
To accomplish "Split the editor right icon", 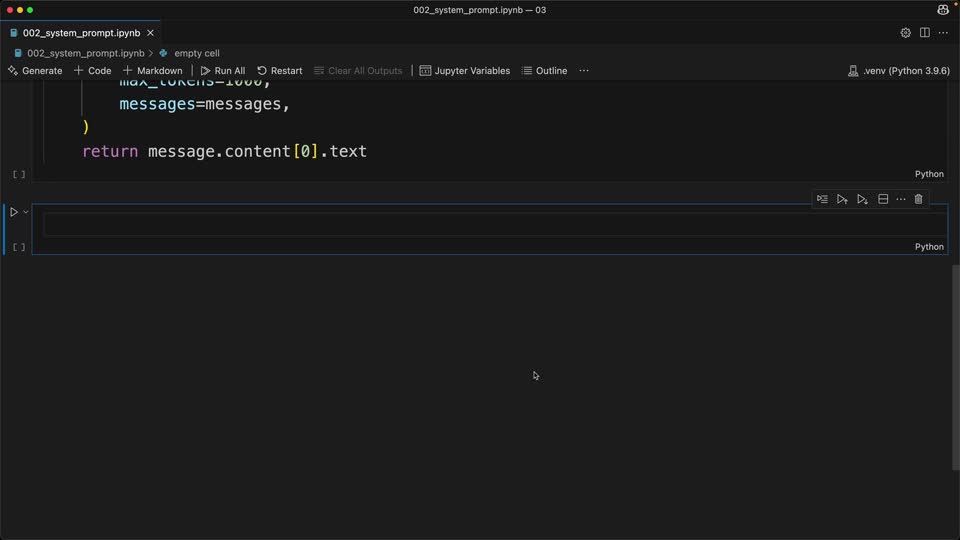I will coord(924,33).
